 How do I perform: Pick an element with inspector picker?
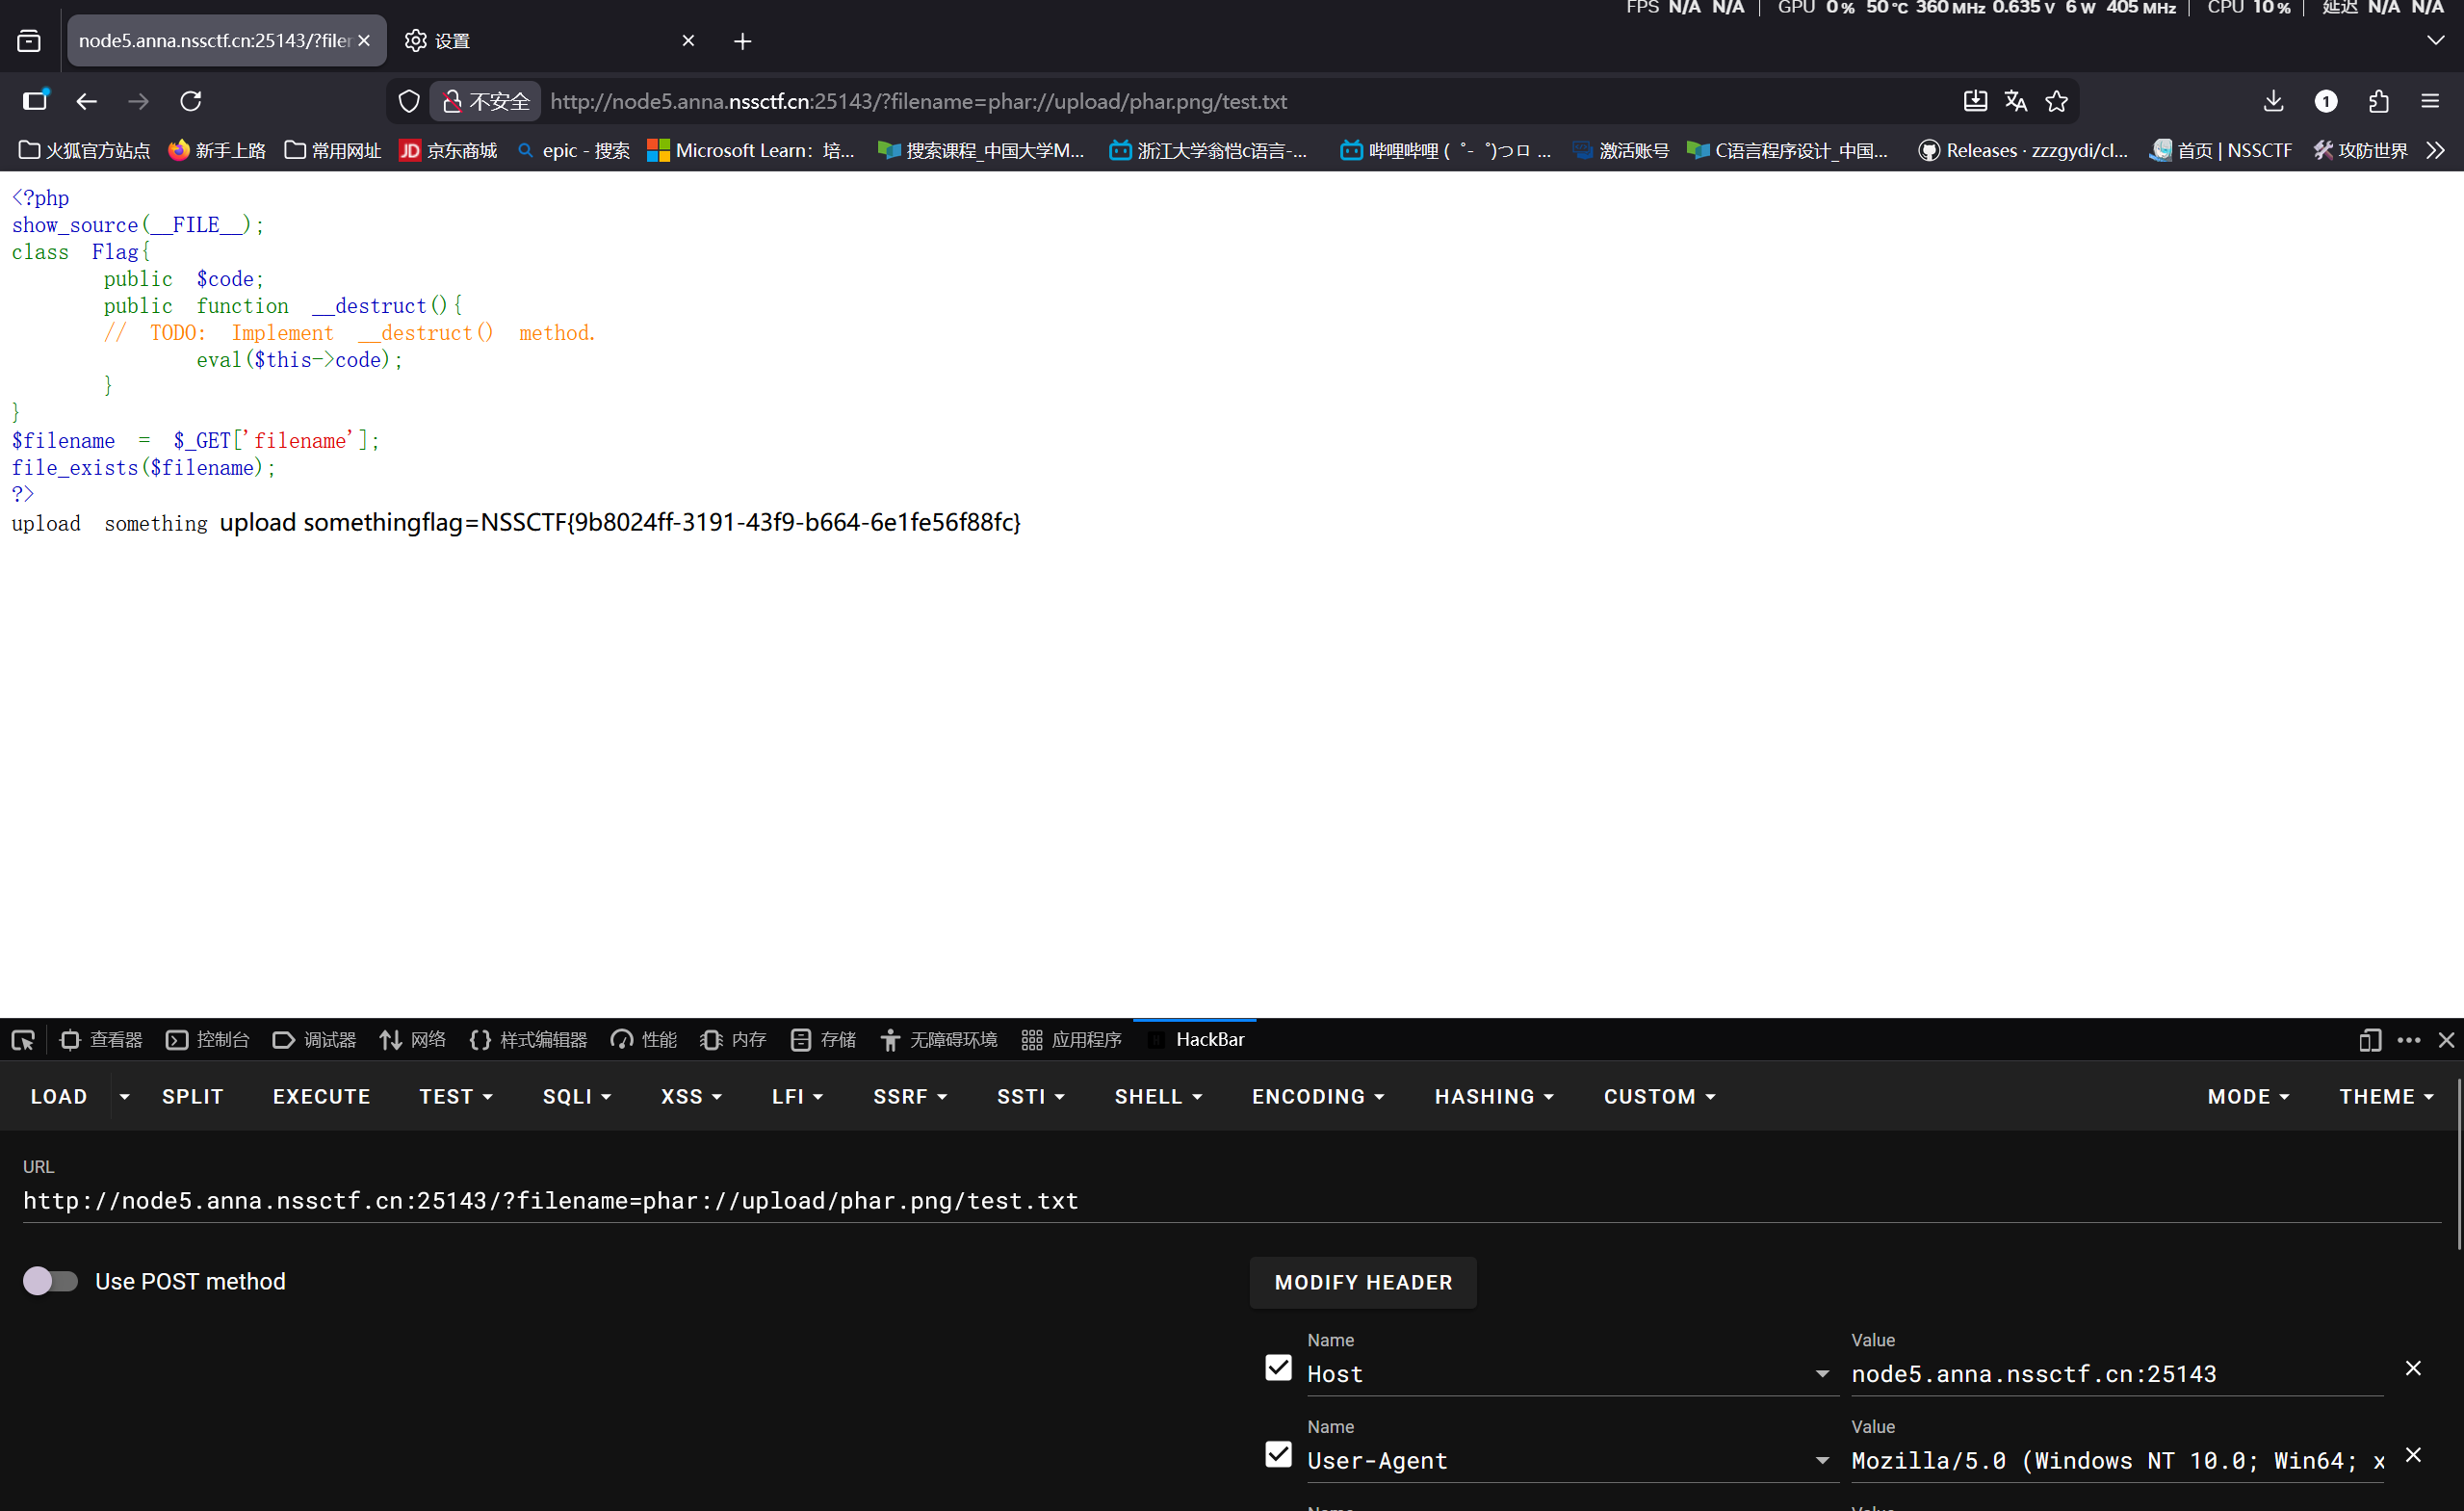tap(23, 1040)
